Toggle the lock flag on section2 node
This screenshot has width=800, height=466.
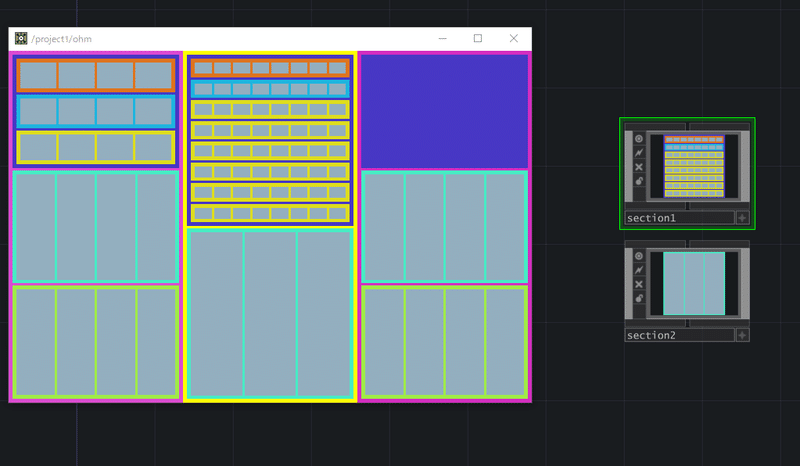[639, 299]
